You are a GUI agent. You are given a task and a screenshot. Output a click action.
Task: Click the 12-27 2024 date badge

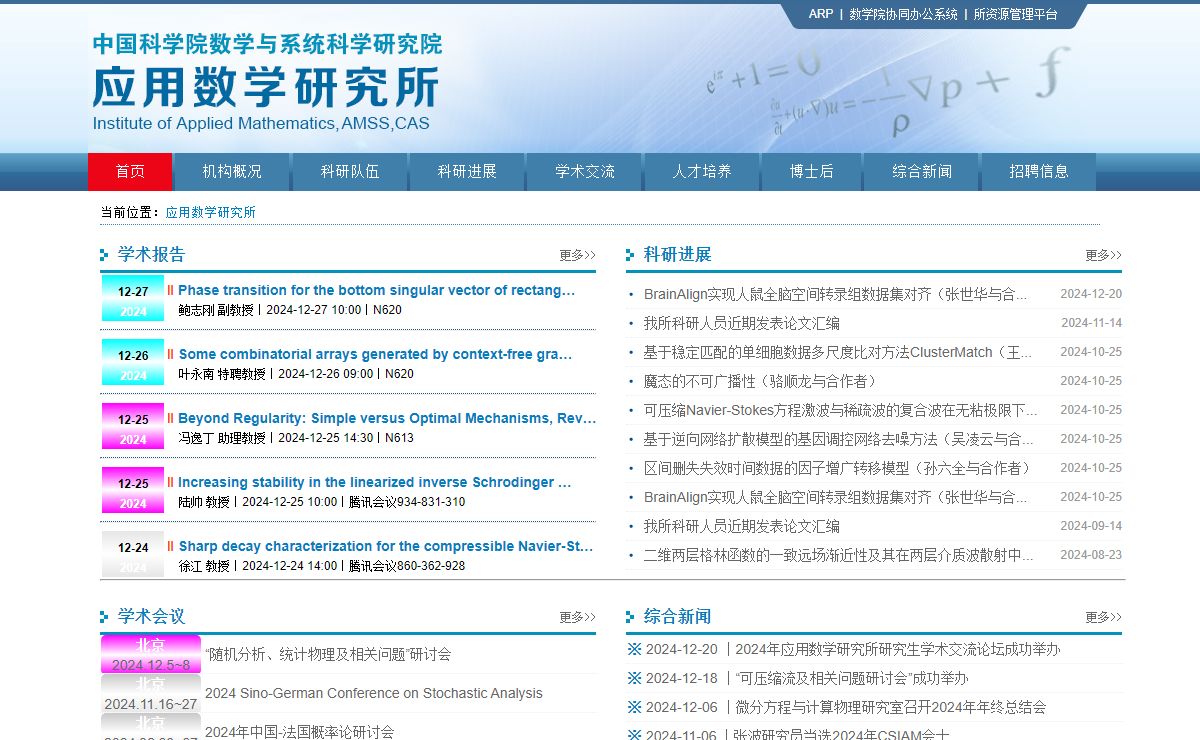pyautogui.click(x=133, y=300)
